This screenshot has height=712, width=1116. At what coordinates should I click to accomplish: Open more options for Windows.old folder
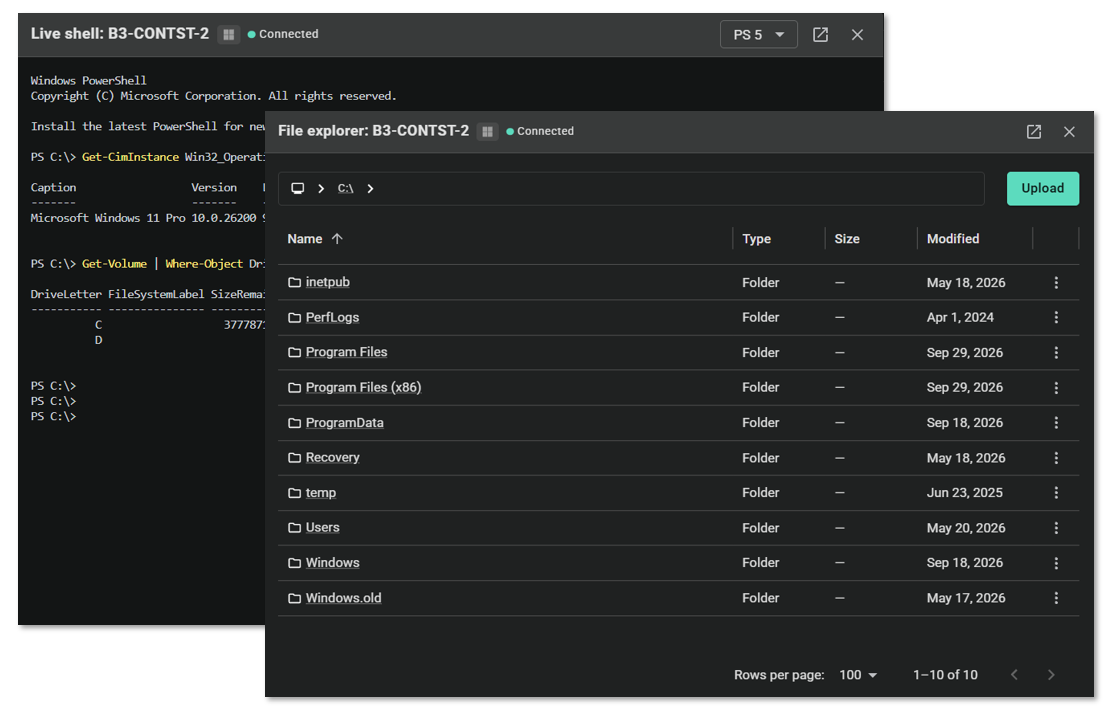pos(1056,598)
